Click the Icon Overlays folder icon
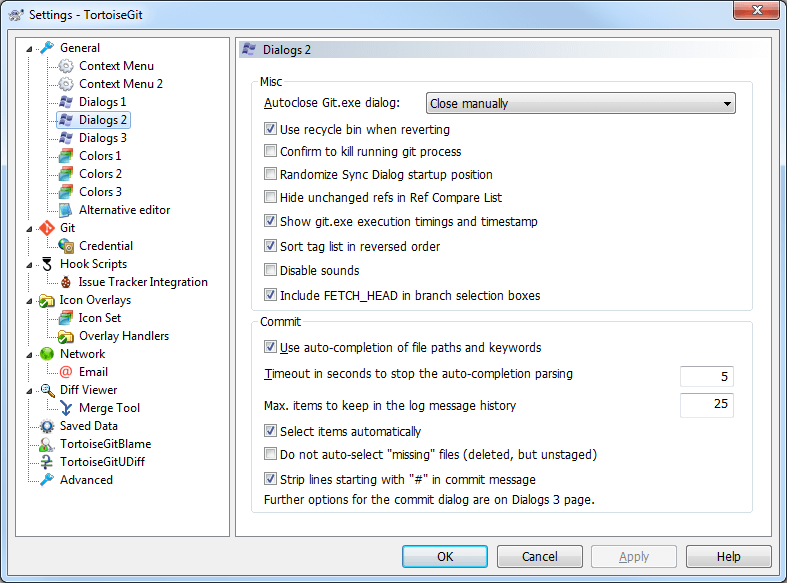This screenshot has height=583, width=787. coord(47,300)
